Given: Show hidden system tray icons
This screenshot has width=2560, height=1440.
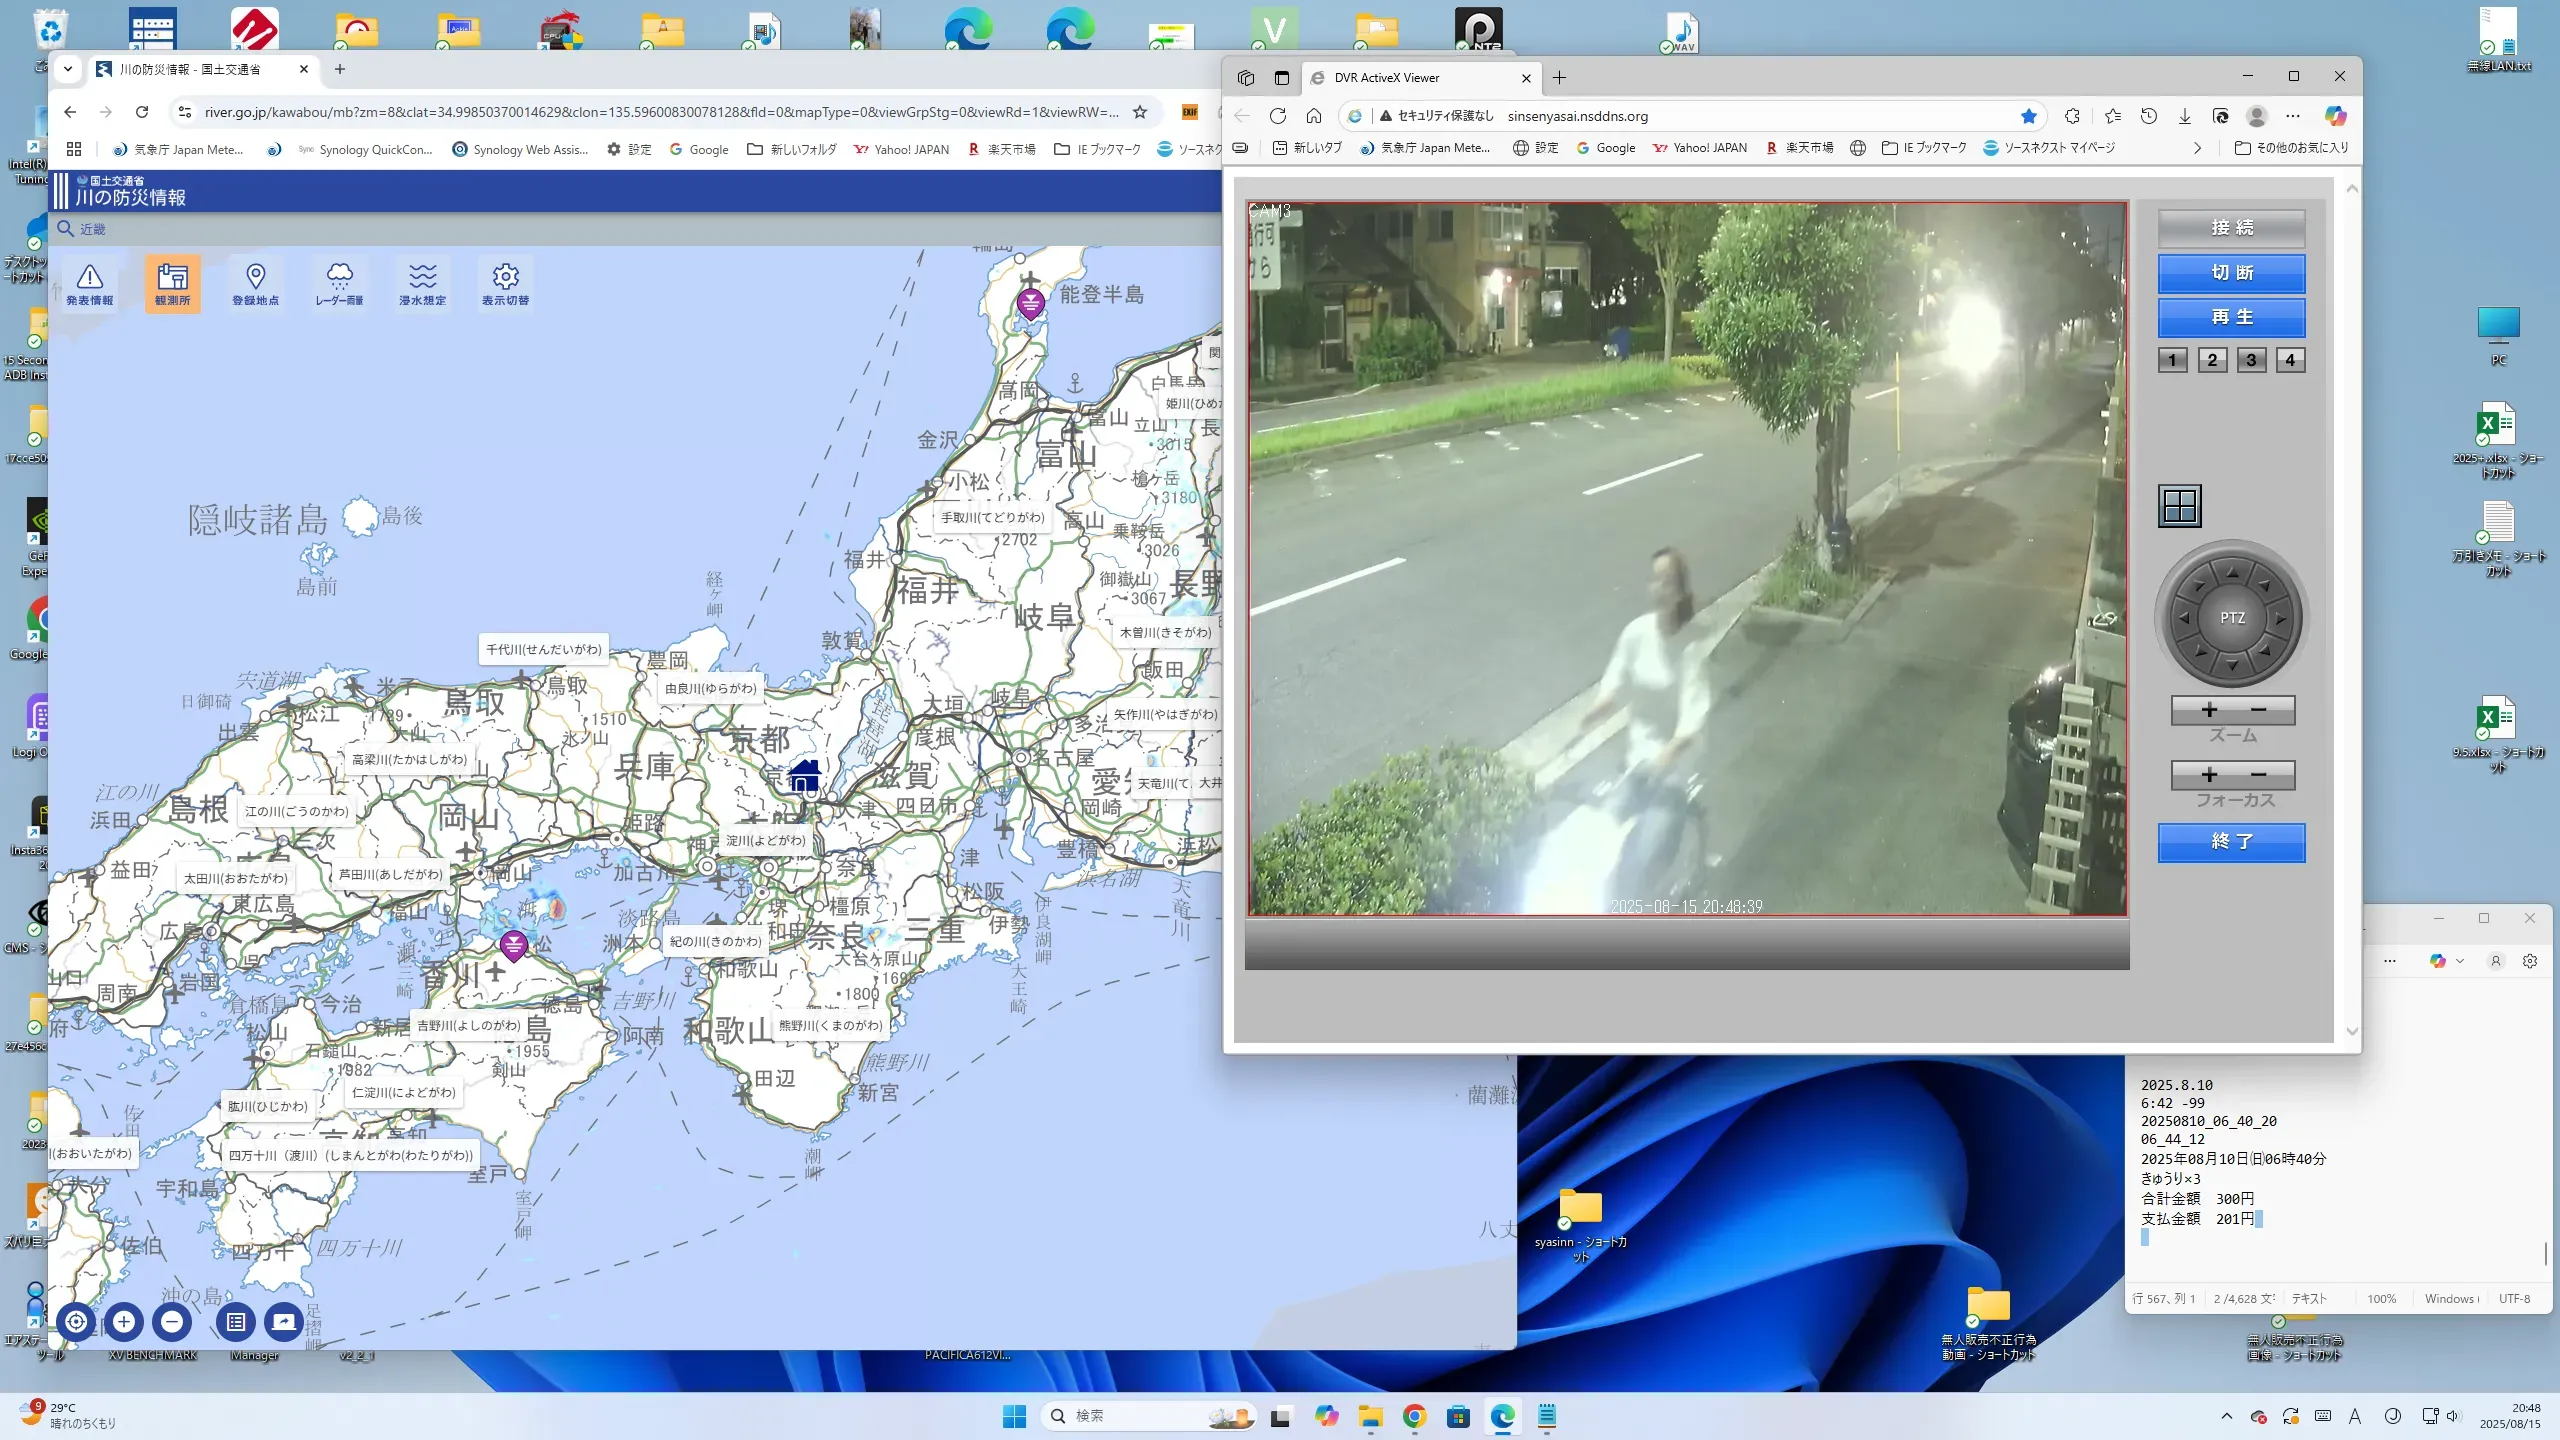Looking at the screenshot, I should coord(2226,1416).
